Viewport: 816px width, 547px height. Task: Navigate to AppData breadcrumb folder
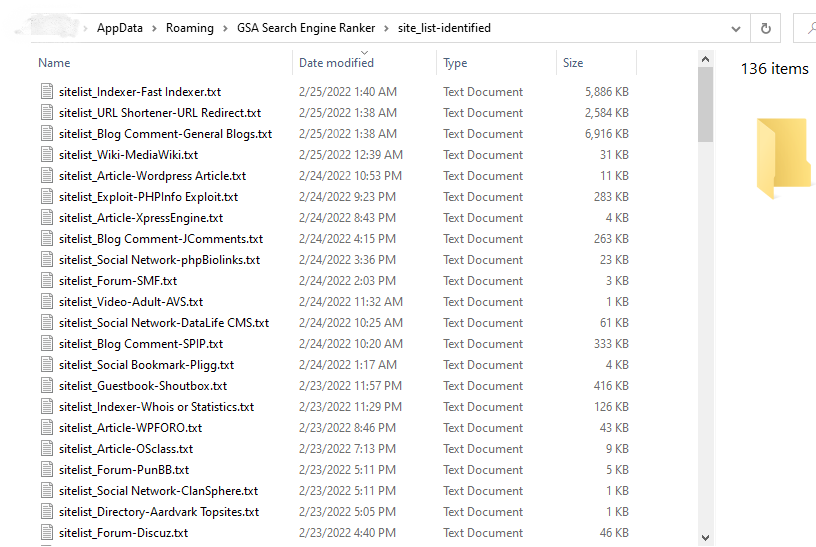coord(120,28)
